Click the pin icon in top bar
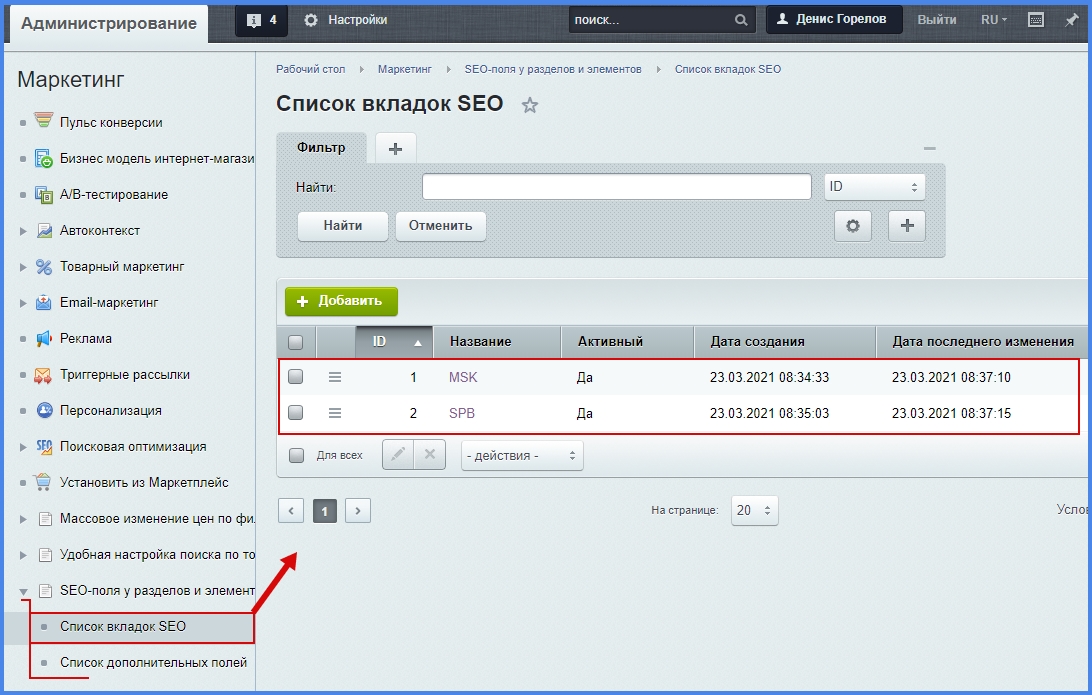1092x695 pixels. coord(1072,20)
